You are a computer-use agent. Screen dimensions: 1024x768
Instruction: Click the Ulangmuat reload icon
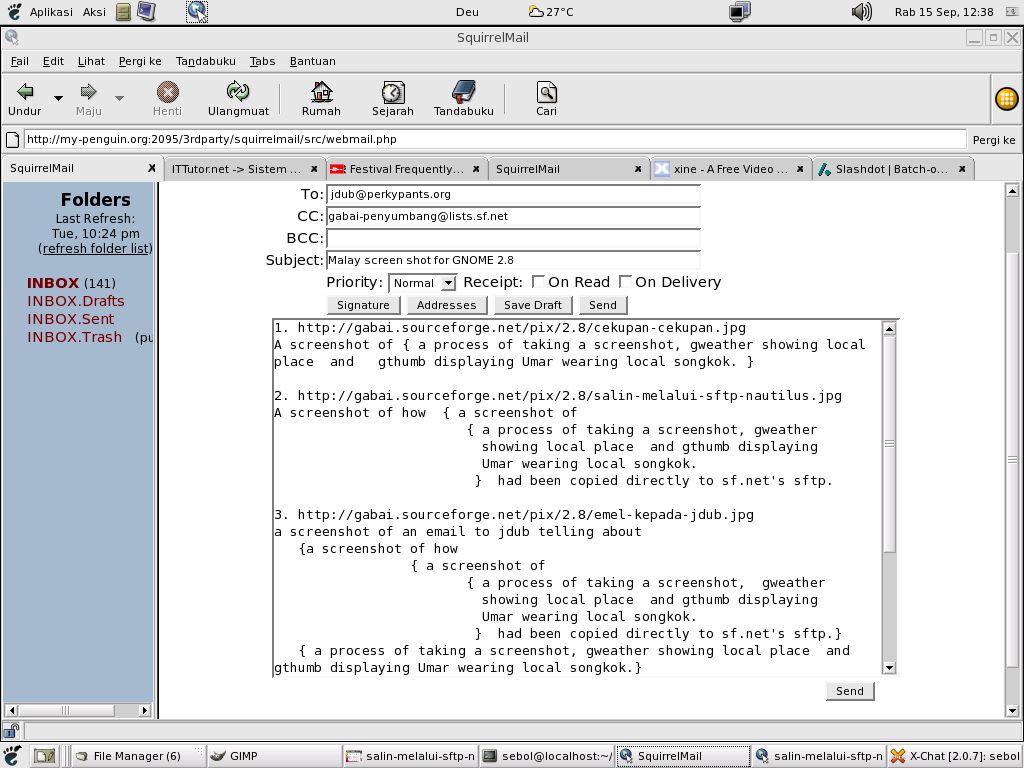[x=238, y=93]
